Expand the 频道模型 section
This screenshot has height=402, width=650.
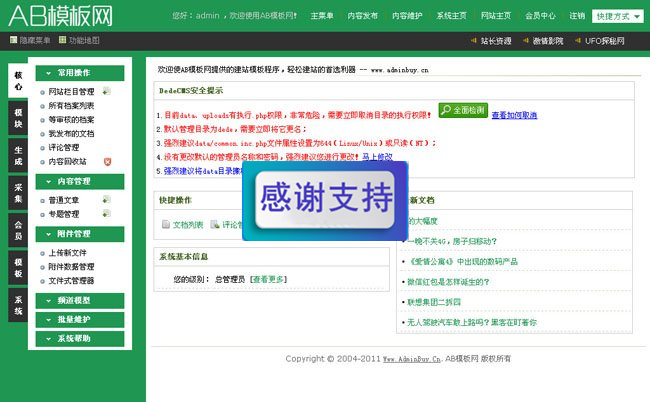(x=80, y=300)
